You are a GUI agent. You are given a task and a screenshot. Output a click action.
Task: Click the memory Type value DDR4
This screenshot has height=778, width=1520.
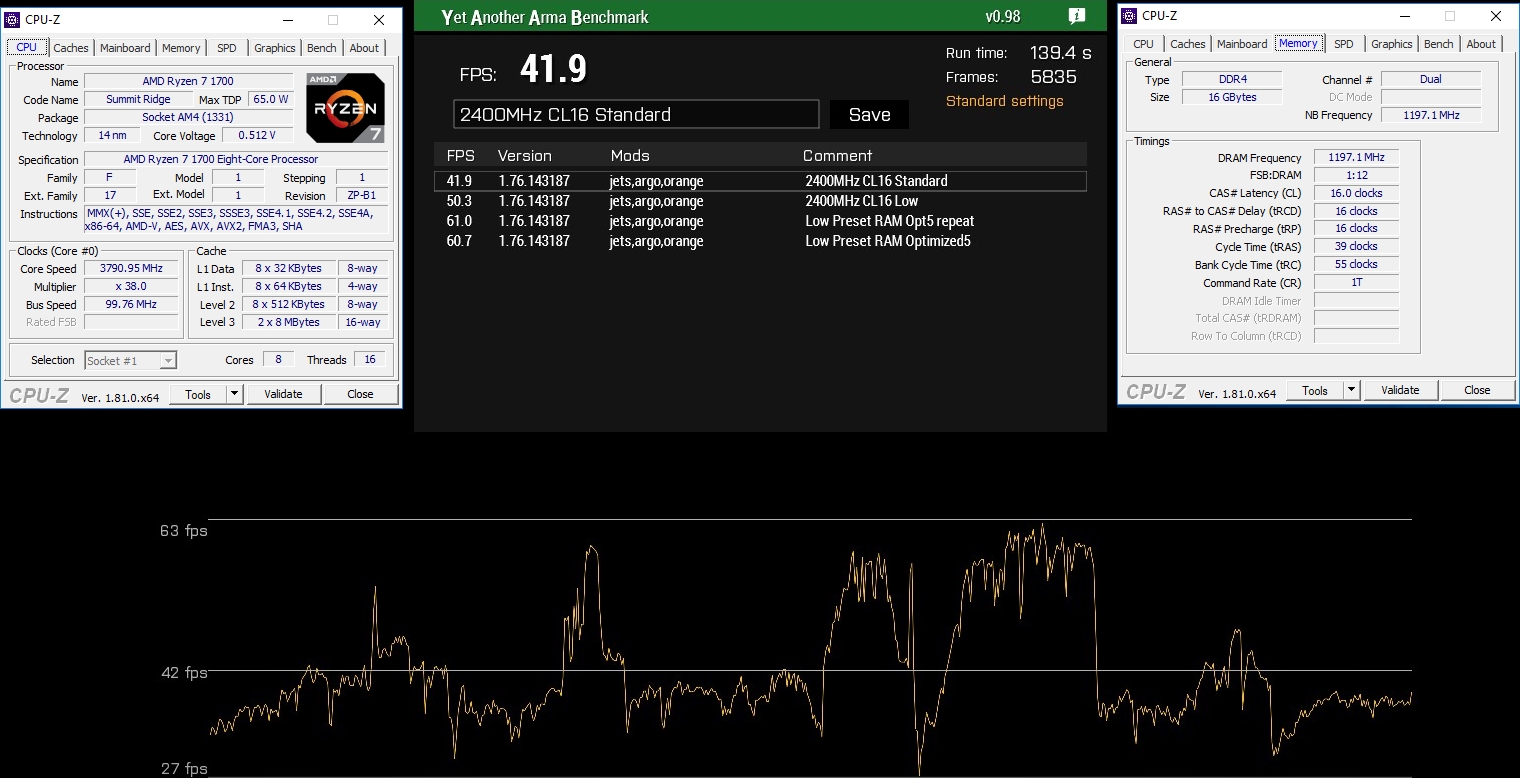[x=1233, y=79]
